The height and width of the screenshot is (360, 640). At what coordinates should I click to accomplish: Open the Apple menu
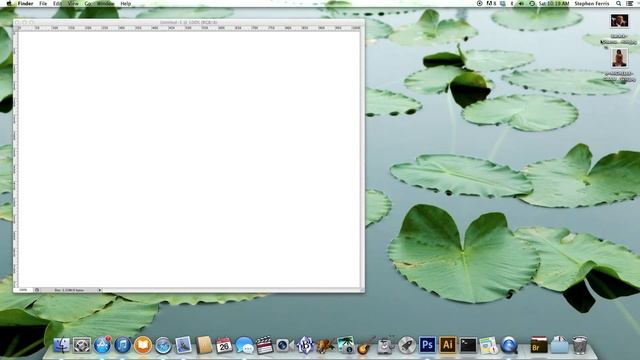[x=9, y=3]
